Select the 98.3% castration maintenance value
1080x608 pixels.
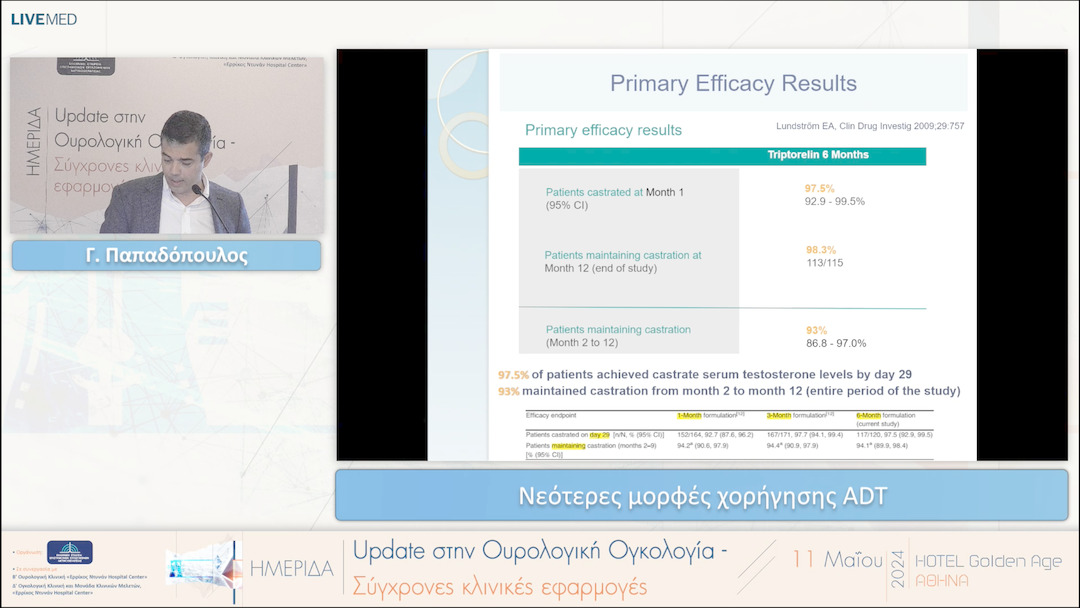(820, 250)
